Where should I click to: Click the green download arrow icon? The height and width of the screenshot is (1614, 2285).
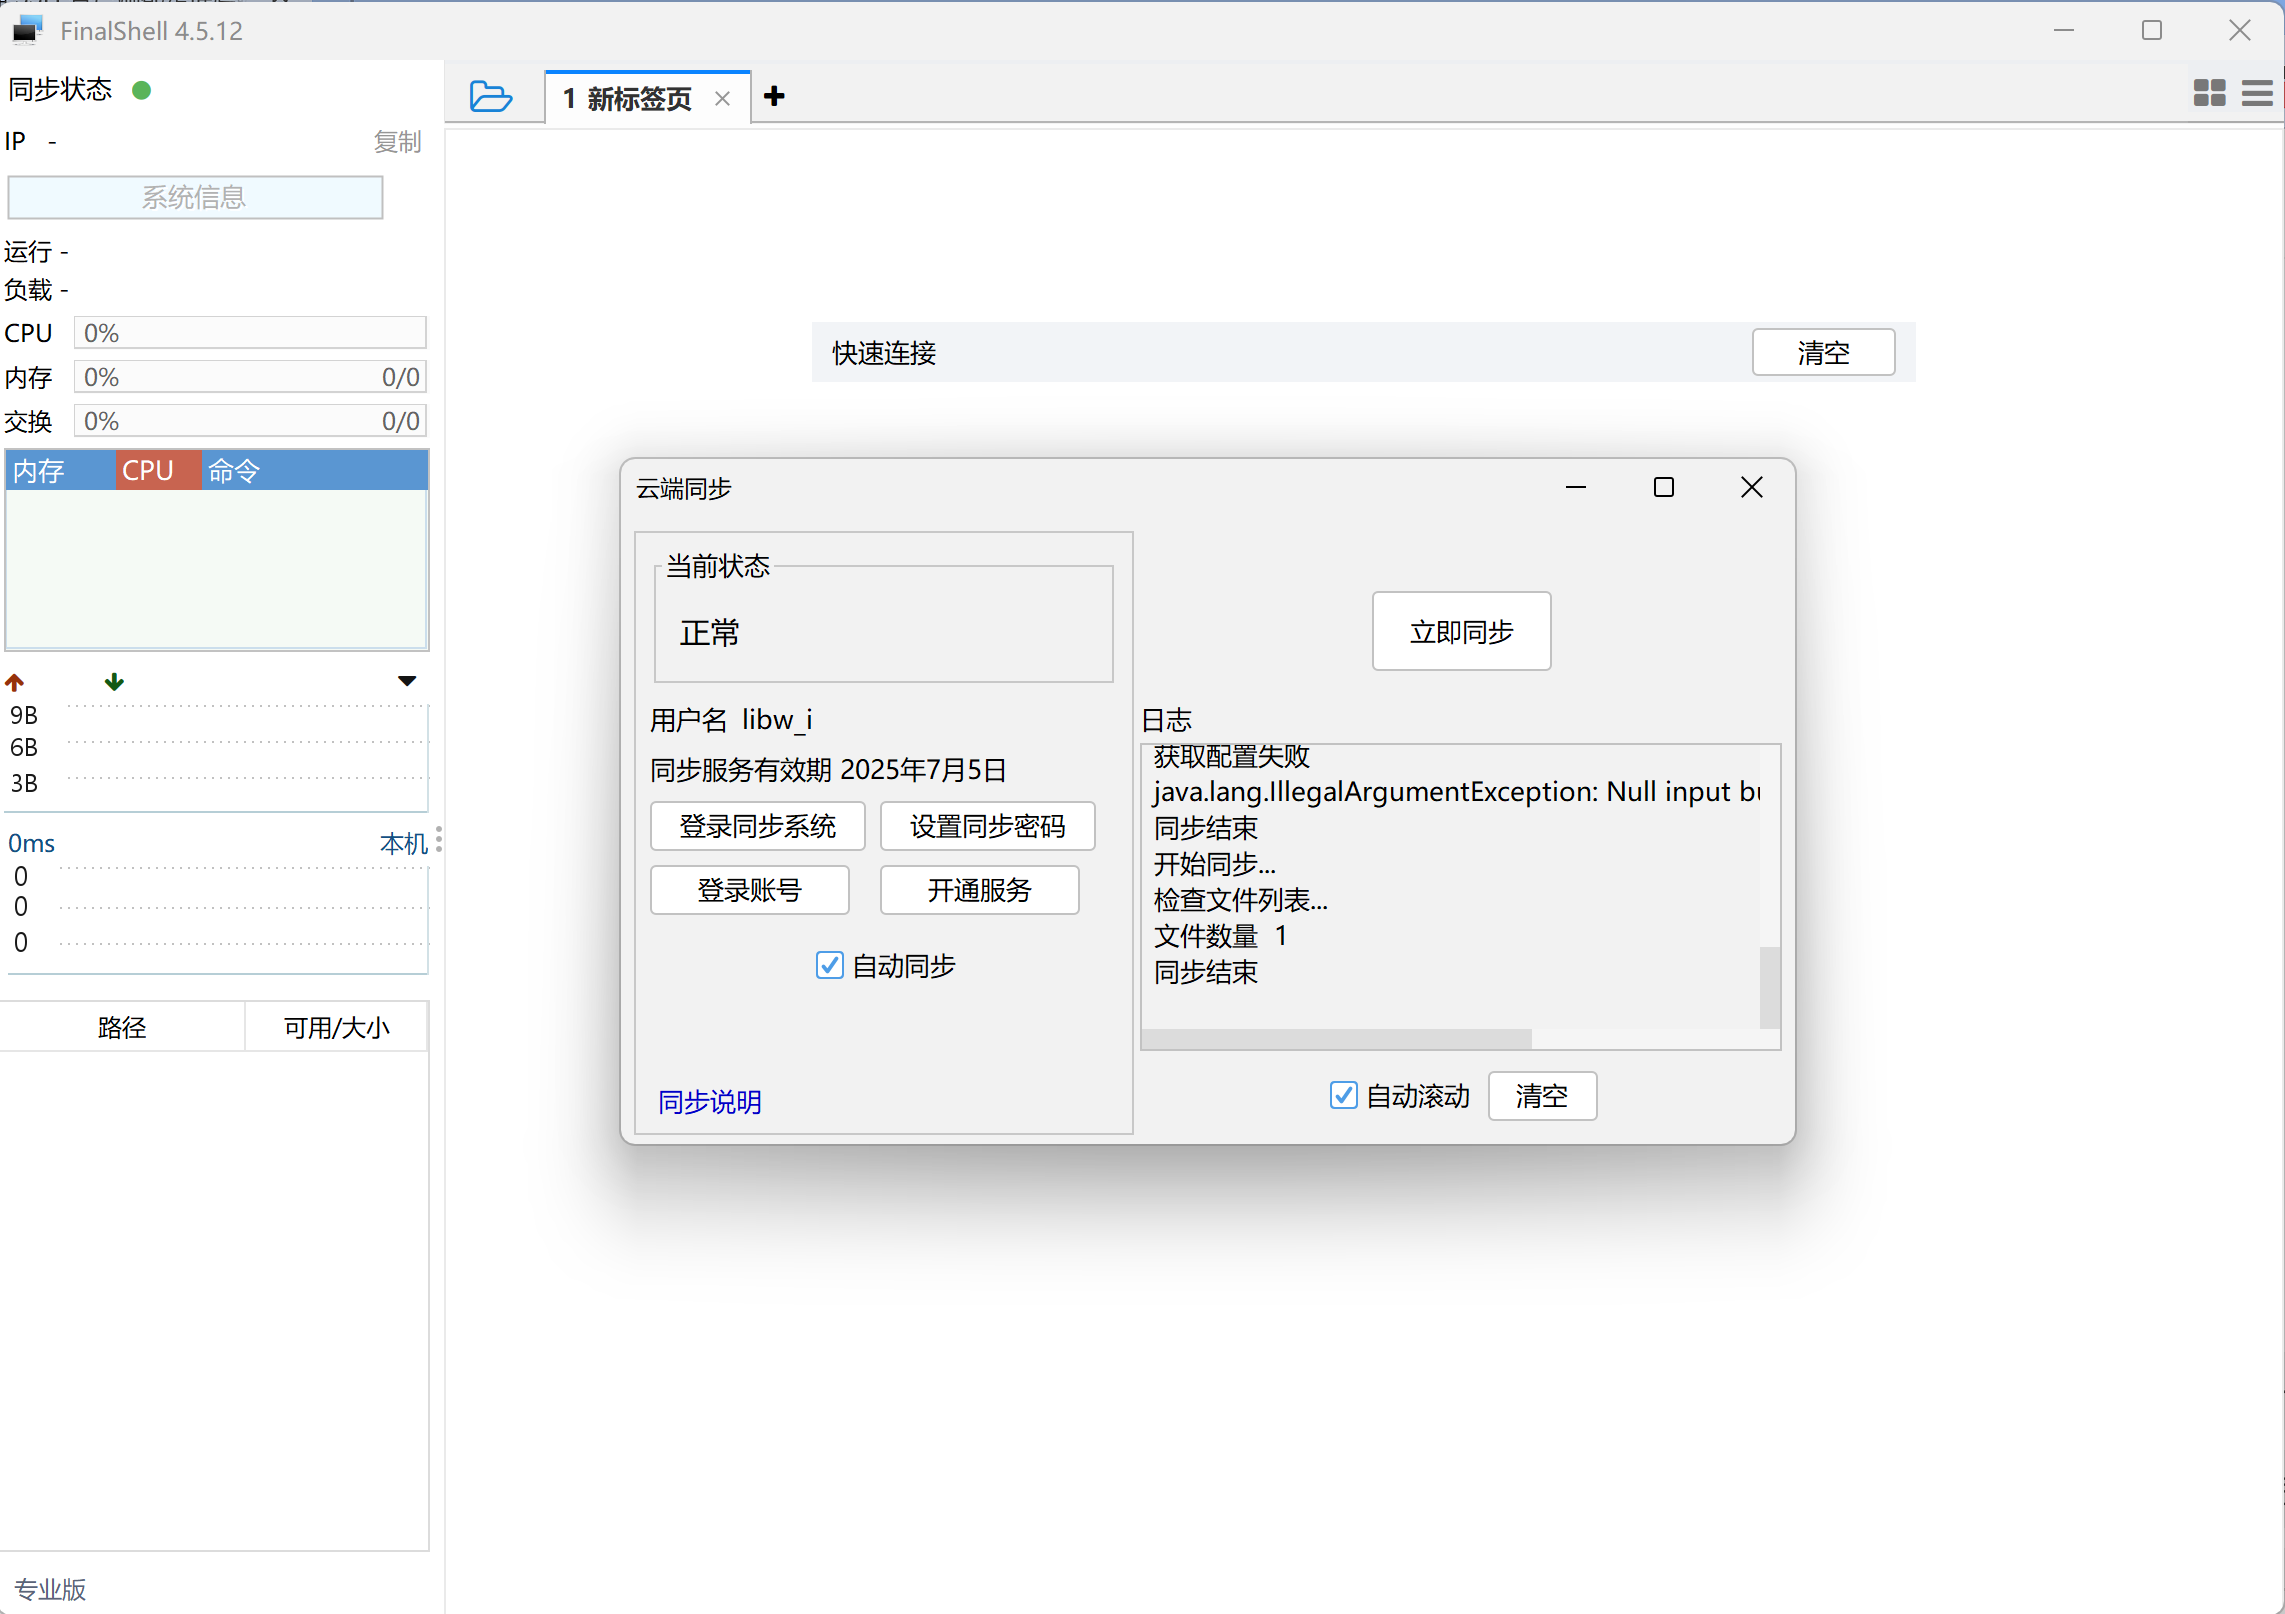[114, 682]
